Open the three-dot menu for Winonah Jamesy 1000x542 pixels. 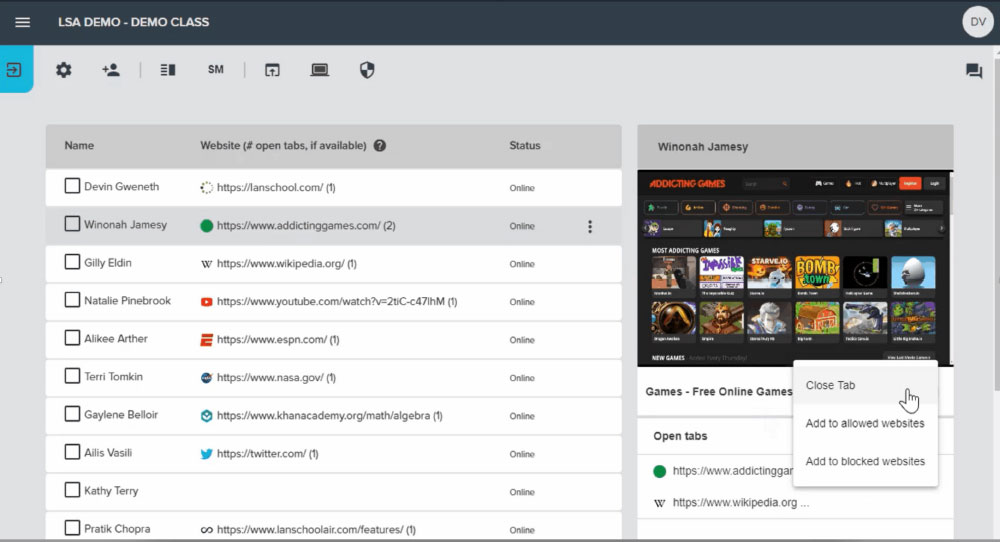590,227
